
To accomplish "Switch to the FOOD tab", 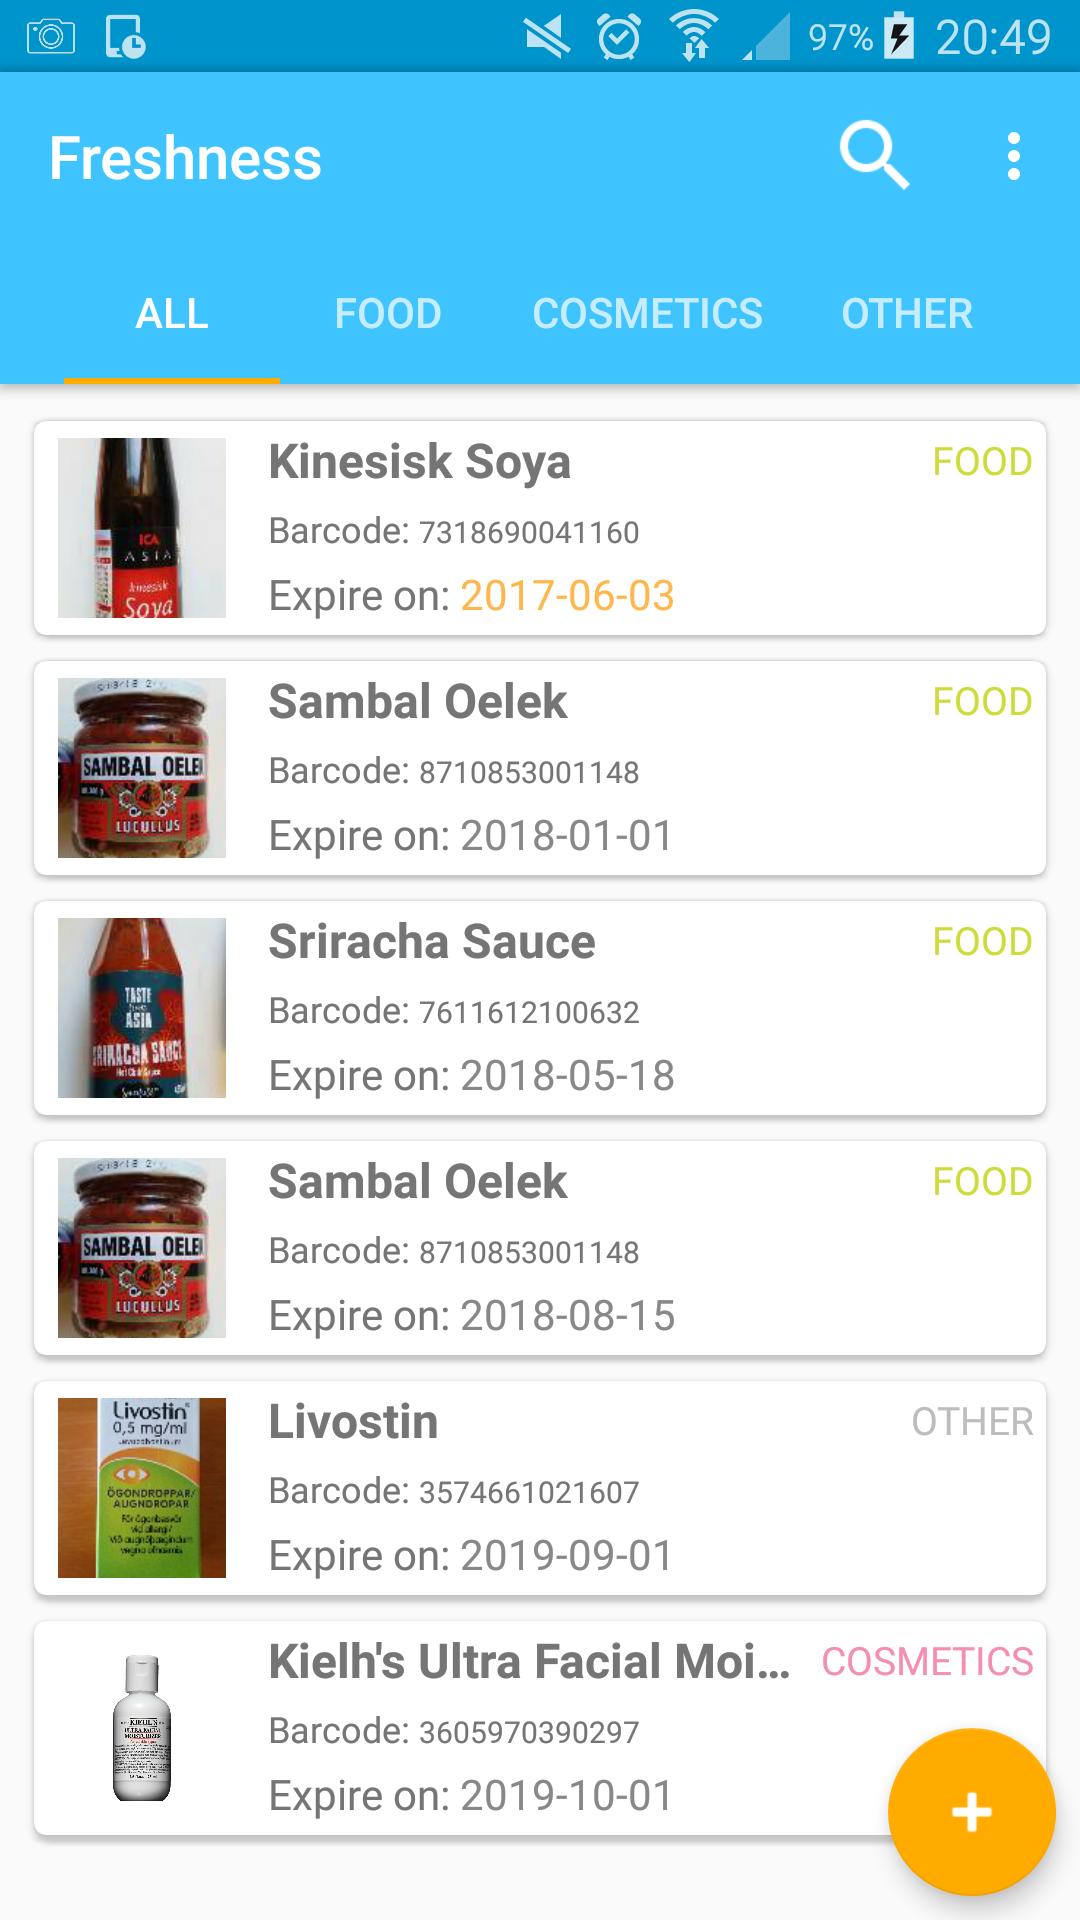I will 387,314.
